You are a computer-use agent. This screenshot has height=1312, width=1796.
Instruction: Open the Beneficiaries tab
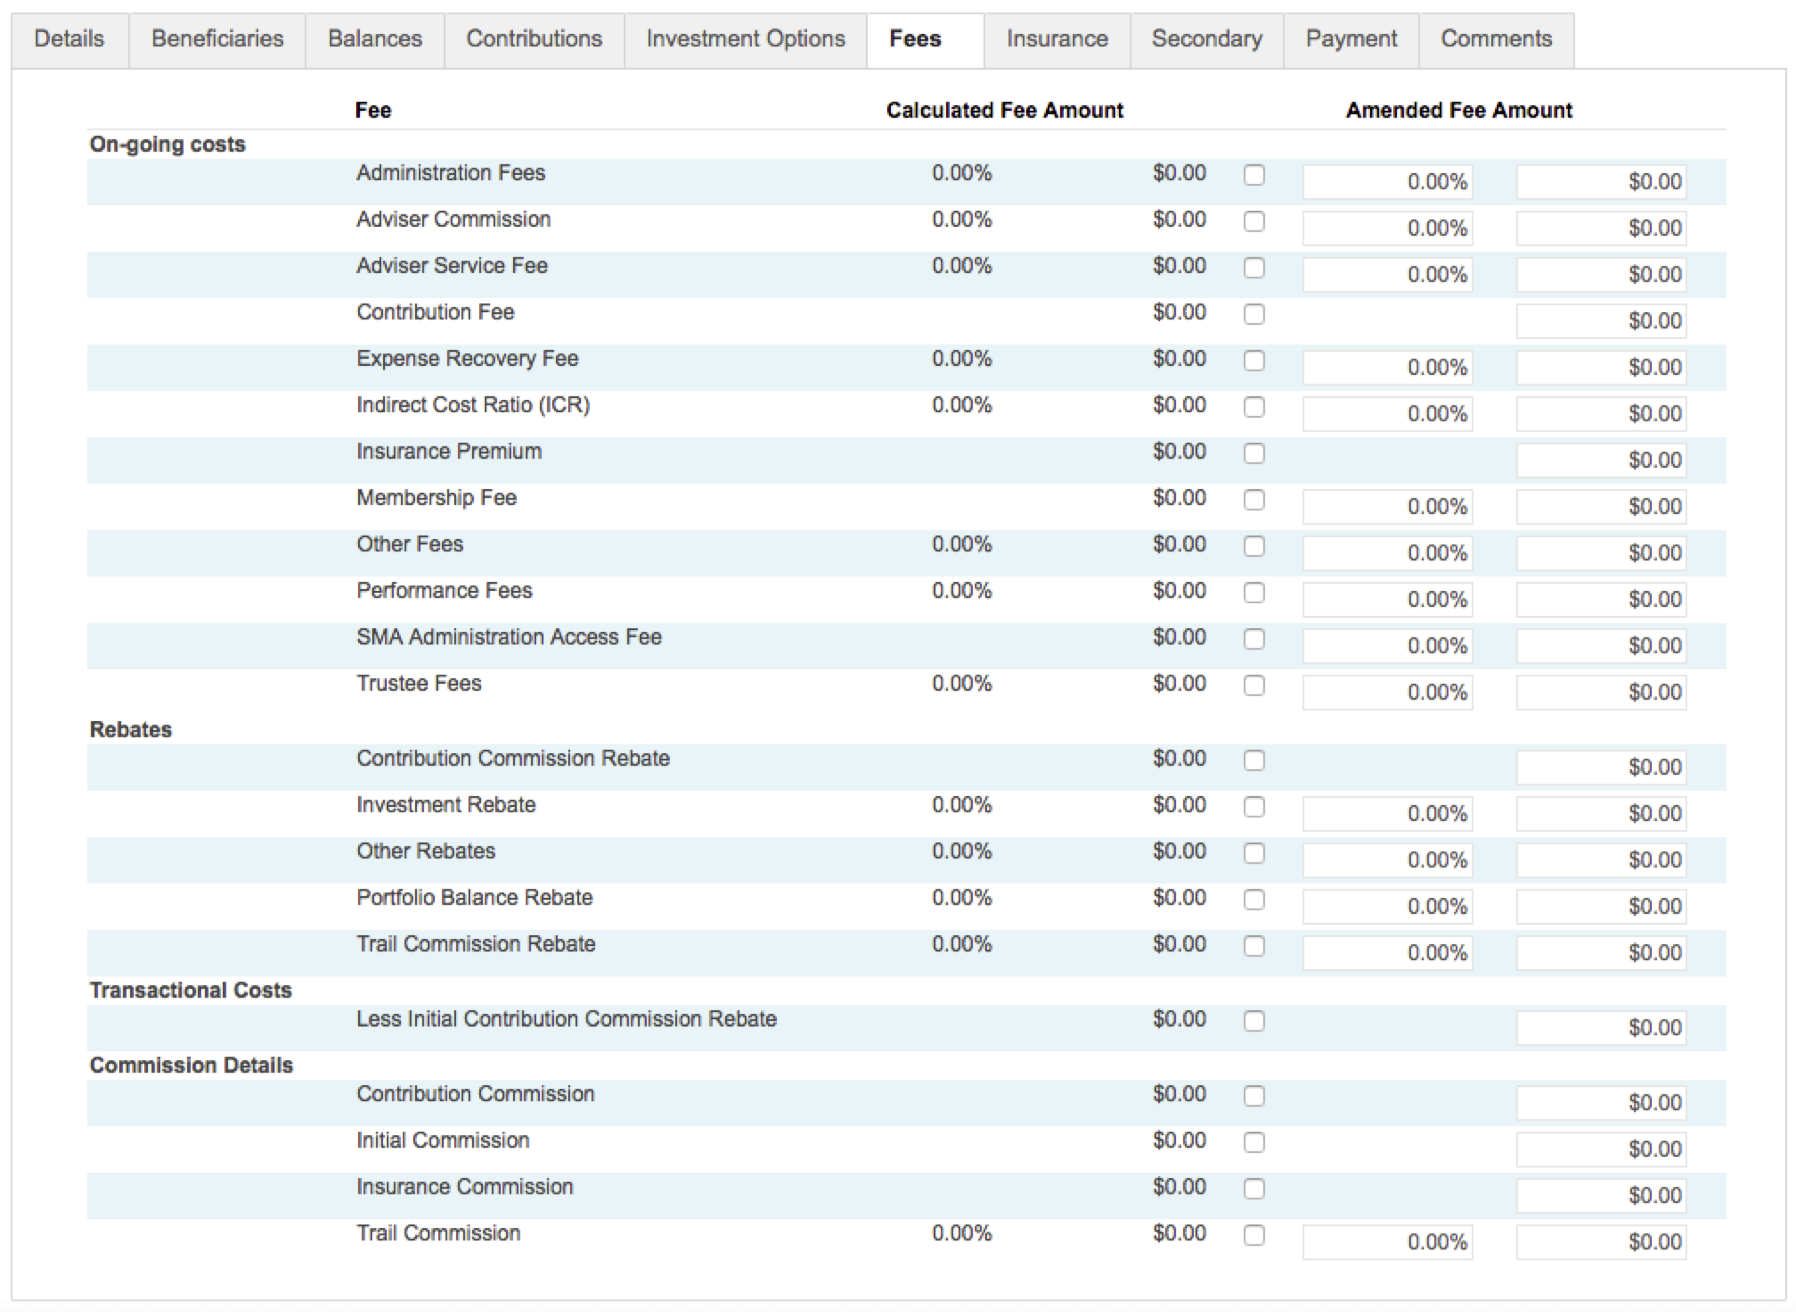click(x=217, y=40)
